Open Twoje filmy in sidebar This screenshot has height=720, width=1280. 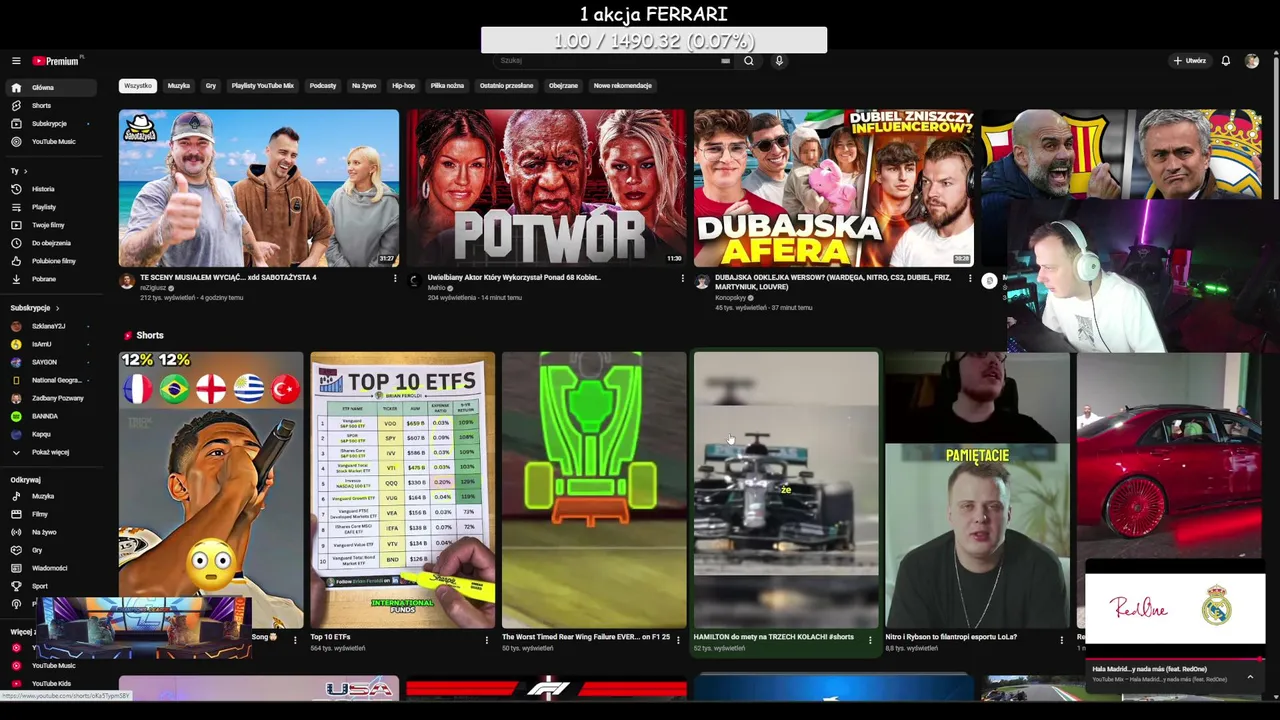(x=48, y=225)
